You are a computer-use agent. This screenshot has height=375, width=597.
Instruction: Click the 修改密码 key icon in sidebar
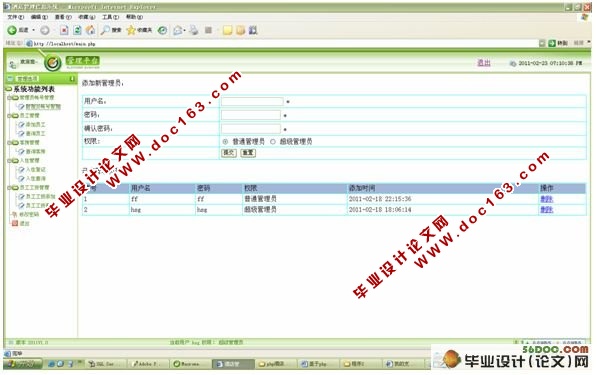click(x=15, y=214)
